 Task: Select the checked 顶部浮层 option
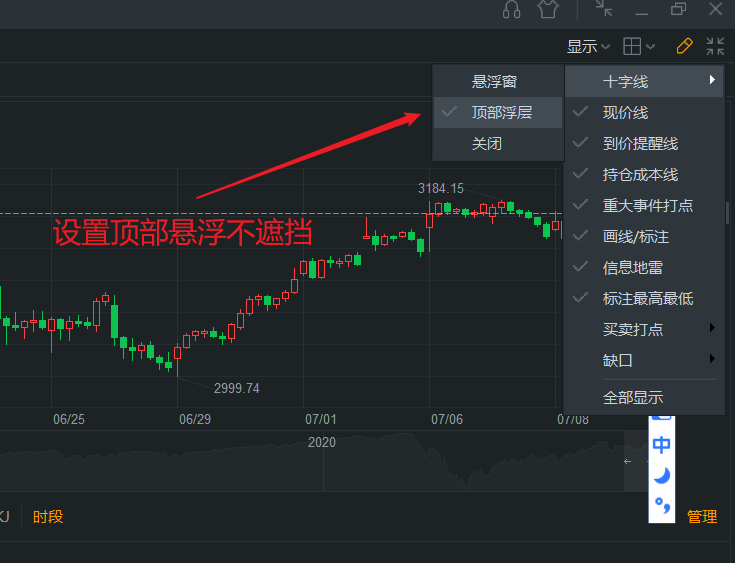498,113
